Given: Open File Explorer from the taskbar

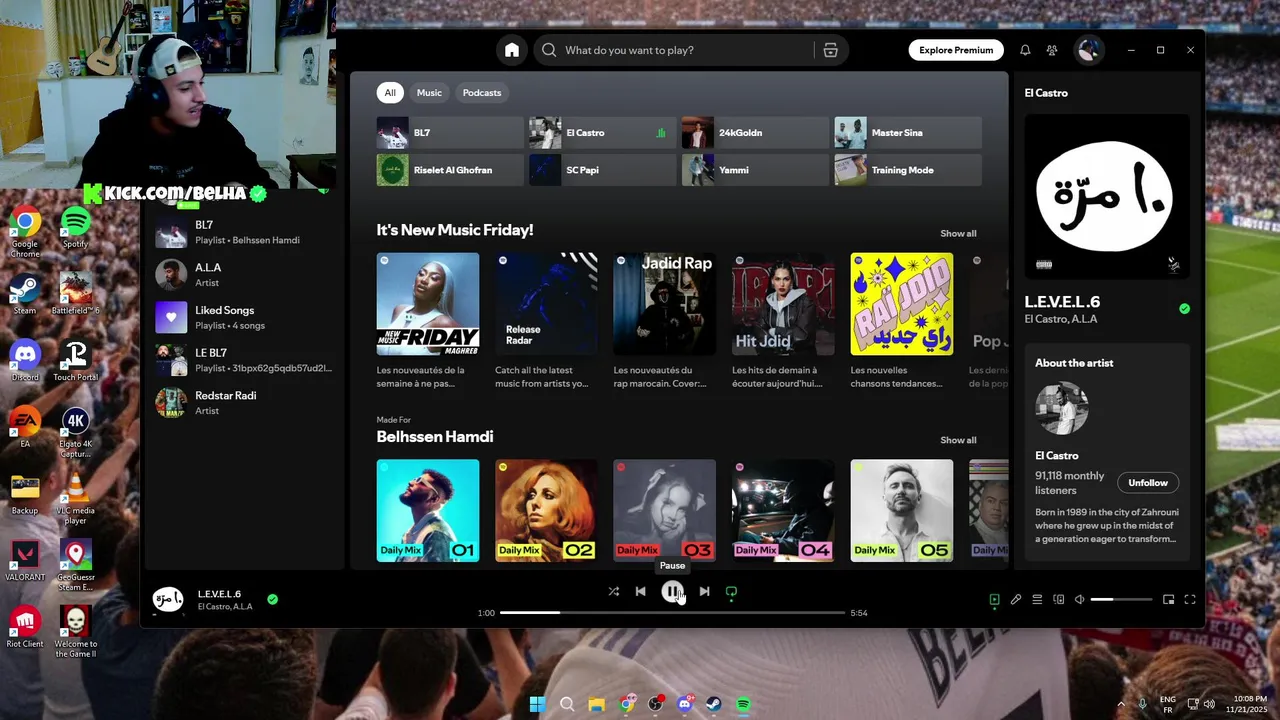Looking at the screenshot, I should pos(596,704).
